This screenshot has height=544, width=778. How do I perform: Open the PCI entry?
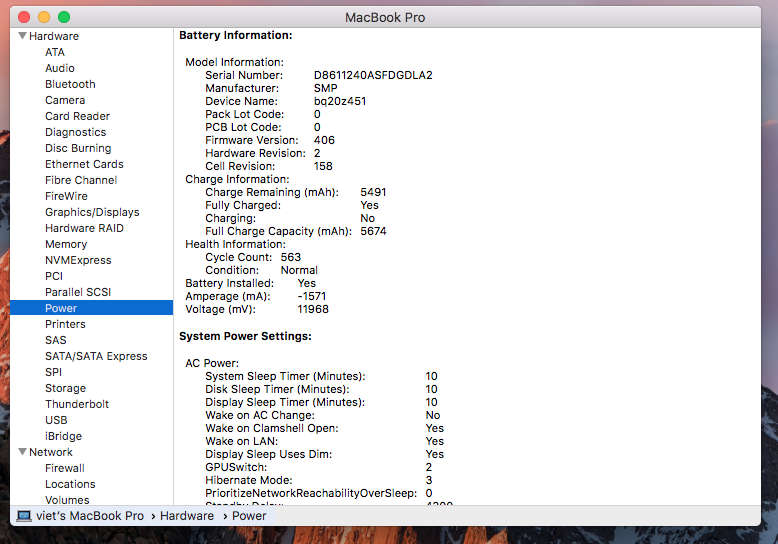pos(54,276)
